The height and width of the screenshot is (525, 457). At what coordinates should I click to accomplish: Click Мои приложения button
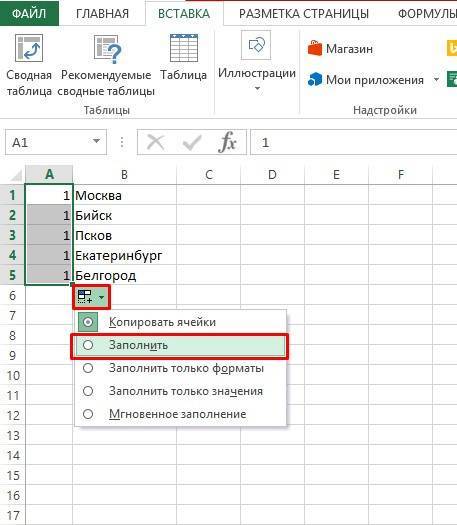(x=366, y=80)
